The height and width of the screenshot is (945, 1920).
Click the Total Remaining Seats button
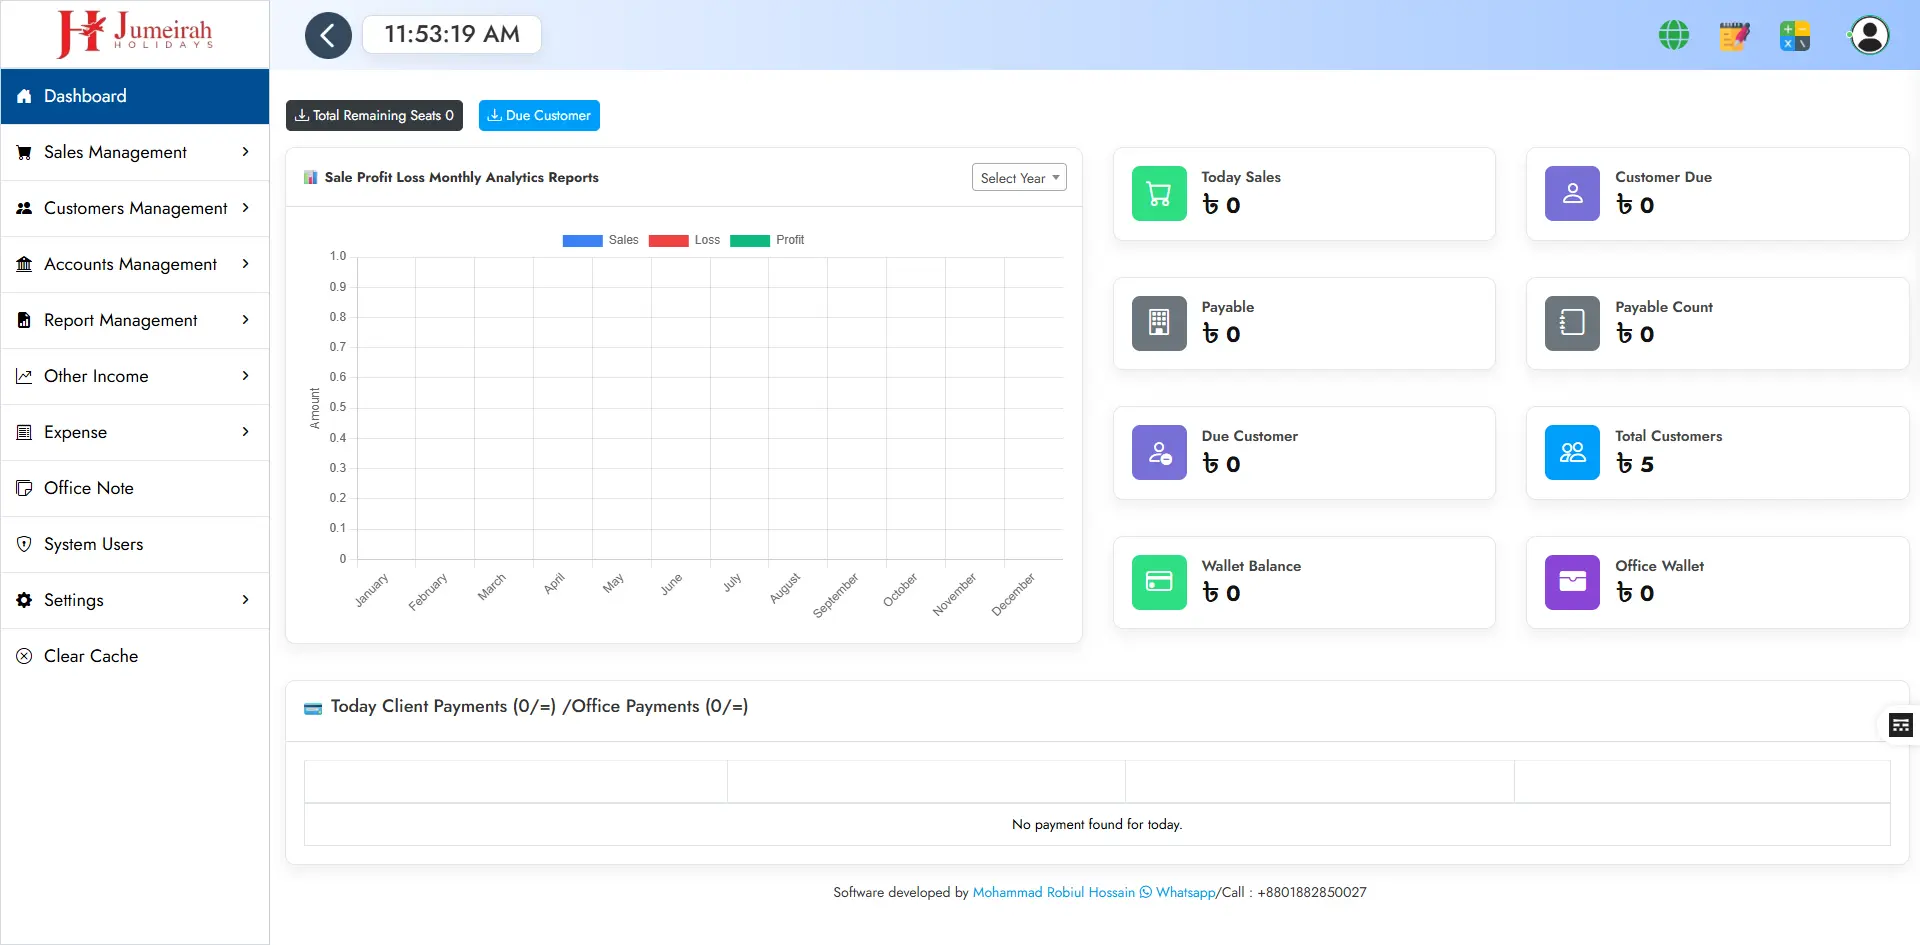(373, 115)
